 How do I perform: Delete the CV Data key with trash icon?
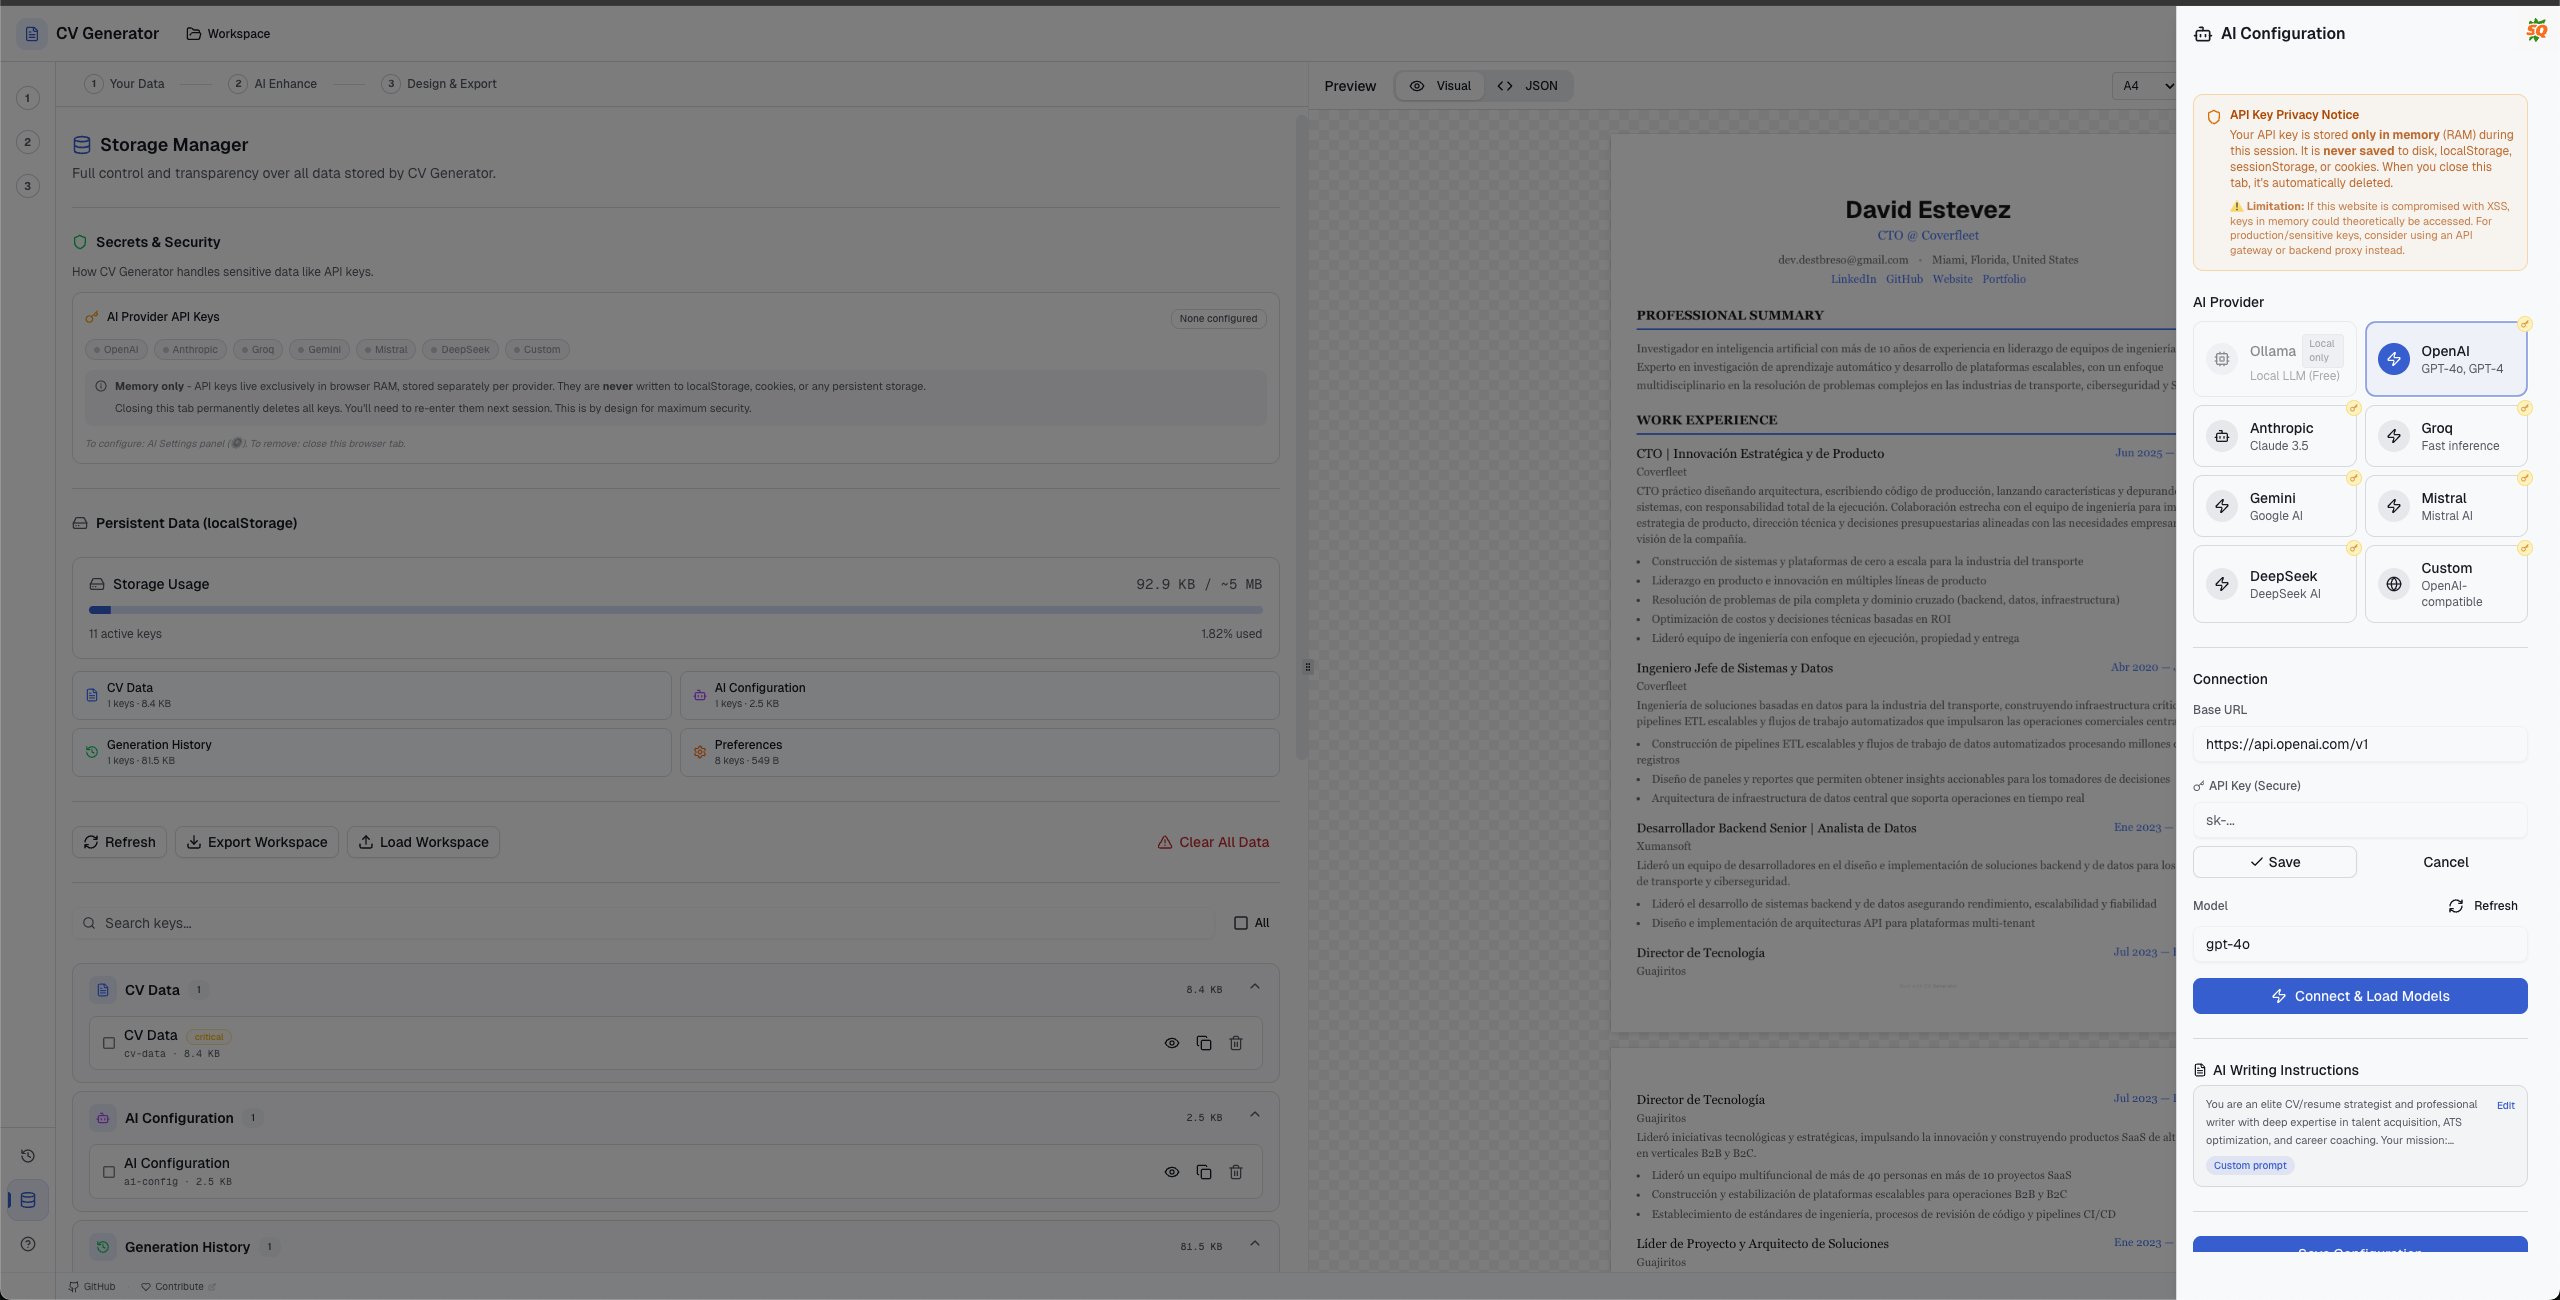(1236, 1043)
